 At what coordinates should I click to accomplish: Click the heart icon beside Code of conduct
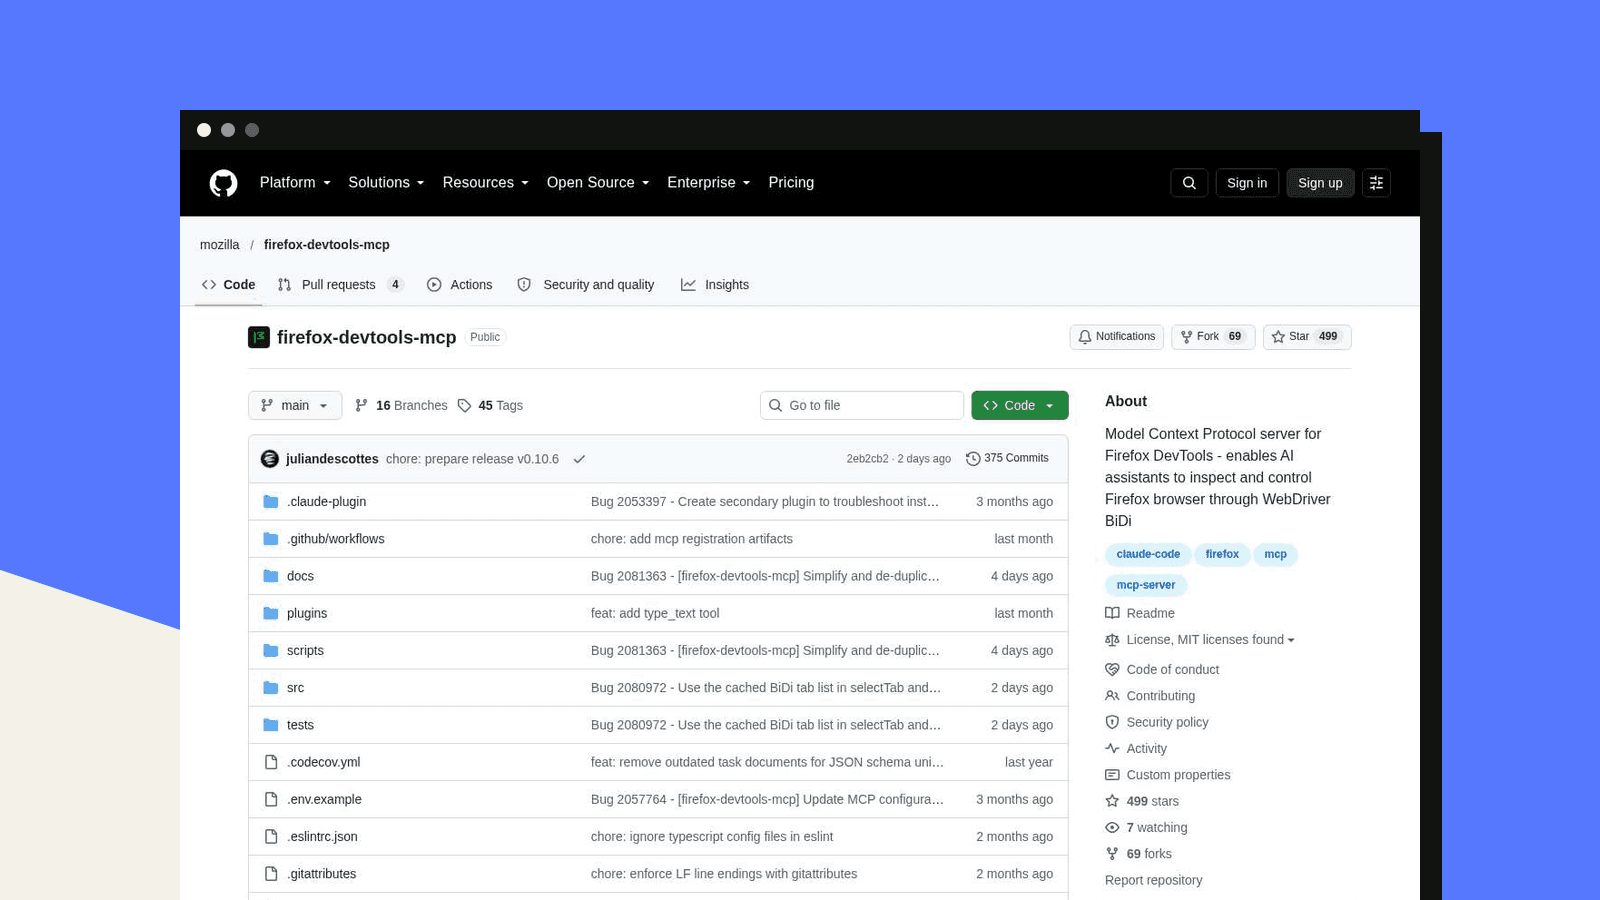click(x=1112, y=670)
